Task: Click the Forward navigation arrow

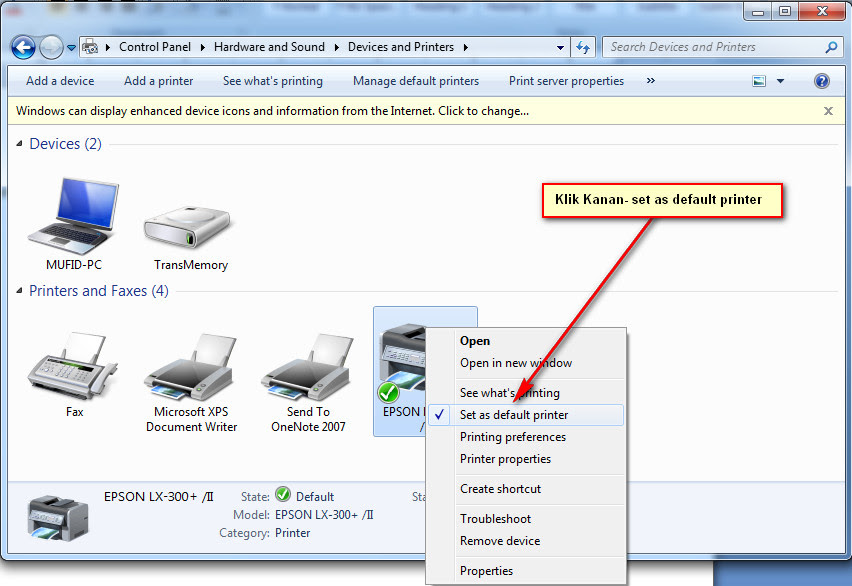Action: click(x=52, y=47)
